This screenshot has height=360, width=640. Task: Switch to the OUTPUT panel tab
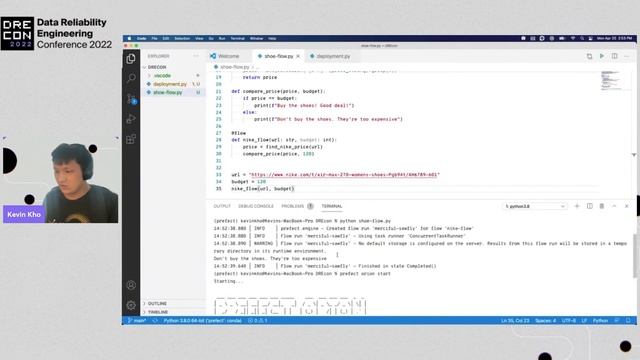(x=222, y=206)
